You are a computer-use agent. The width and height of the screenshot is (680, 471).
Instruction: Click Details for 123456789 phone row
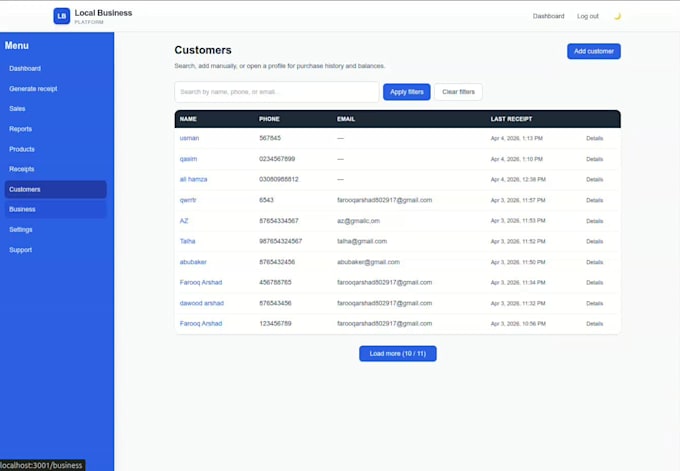pos(595,324)
